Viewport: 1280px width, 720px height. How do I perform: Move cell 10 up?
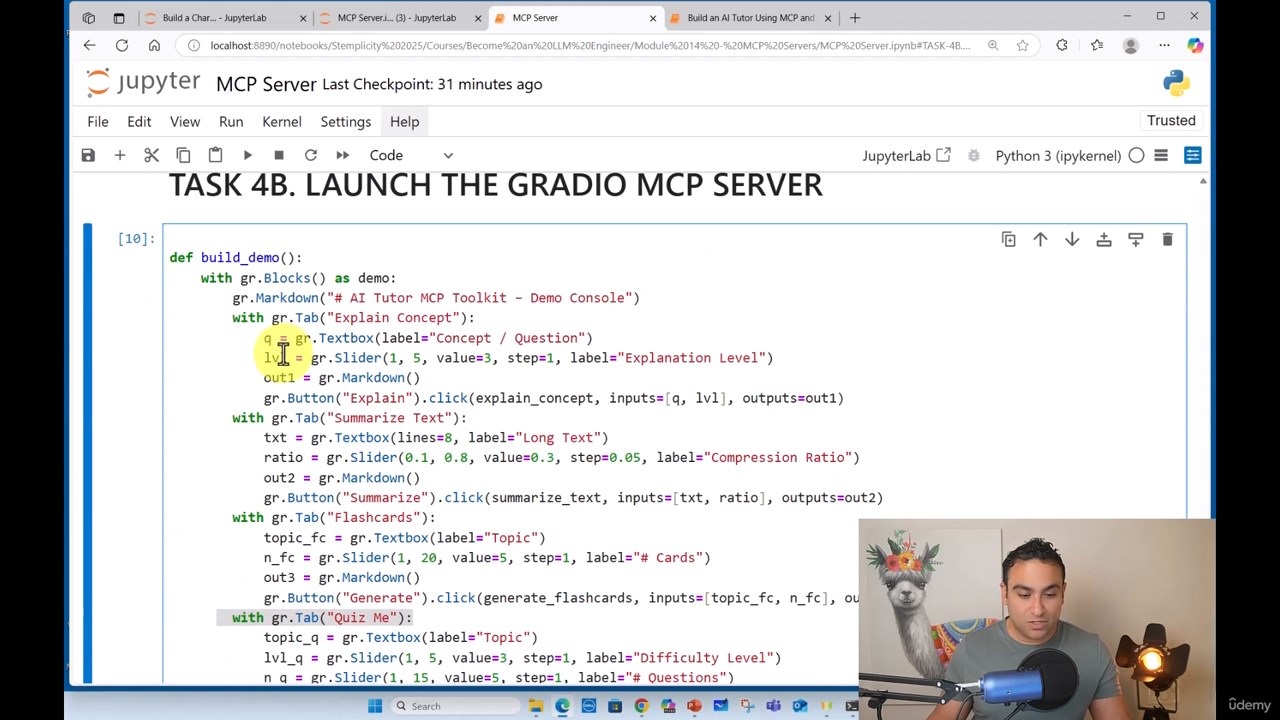pyautogui.click(x=1040, y=239)
